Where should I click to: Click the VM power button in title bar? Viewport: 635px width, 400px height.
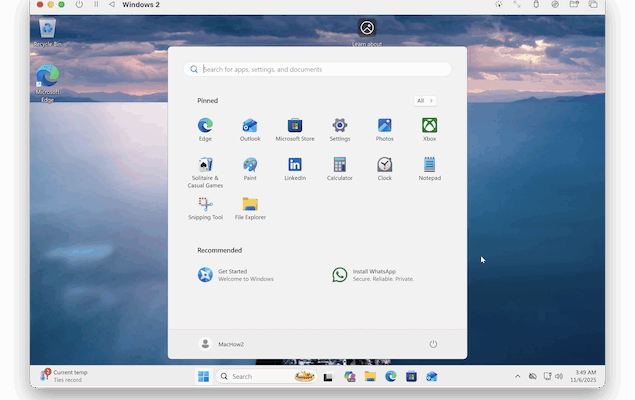click(79, 4)
